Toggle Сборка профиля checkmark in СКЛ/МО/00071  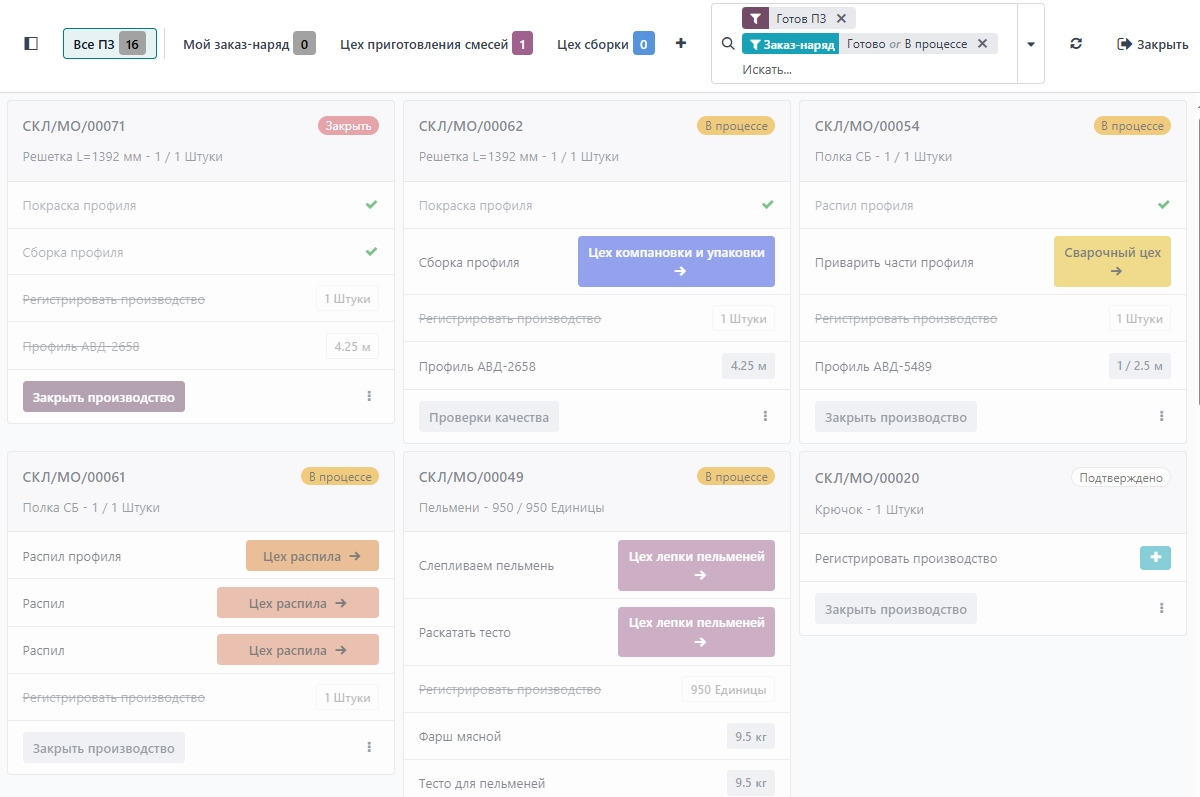(x=371, y=252)
